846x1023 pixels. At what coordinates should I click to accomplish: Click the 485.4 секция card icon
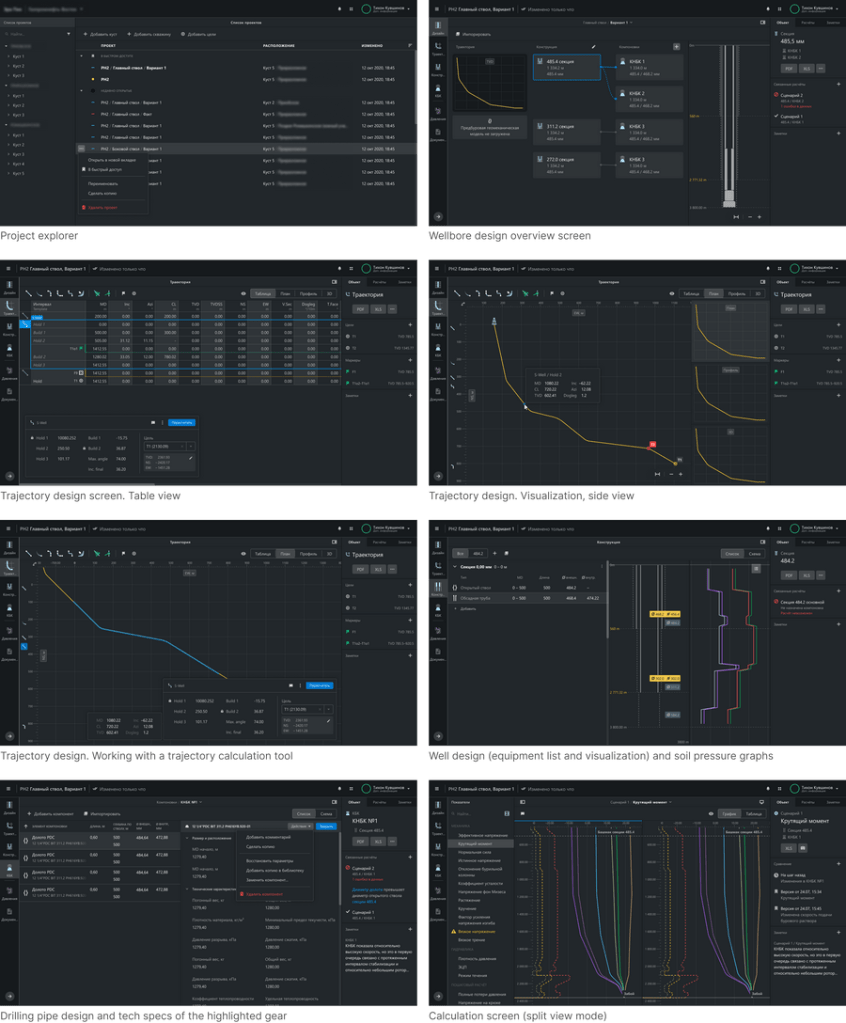tap(541, 62)
